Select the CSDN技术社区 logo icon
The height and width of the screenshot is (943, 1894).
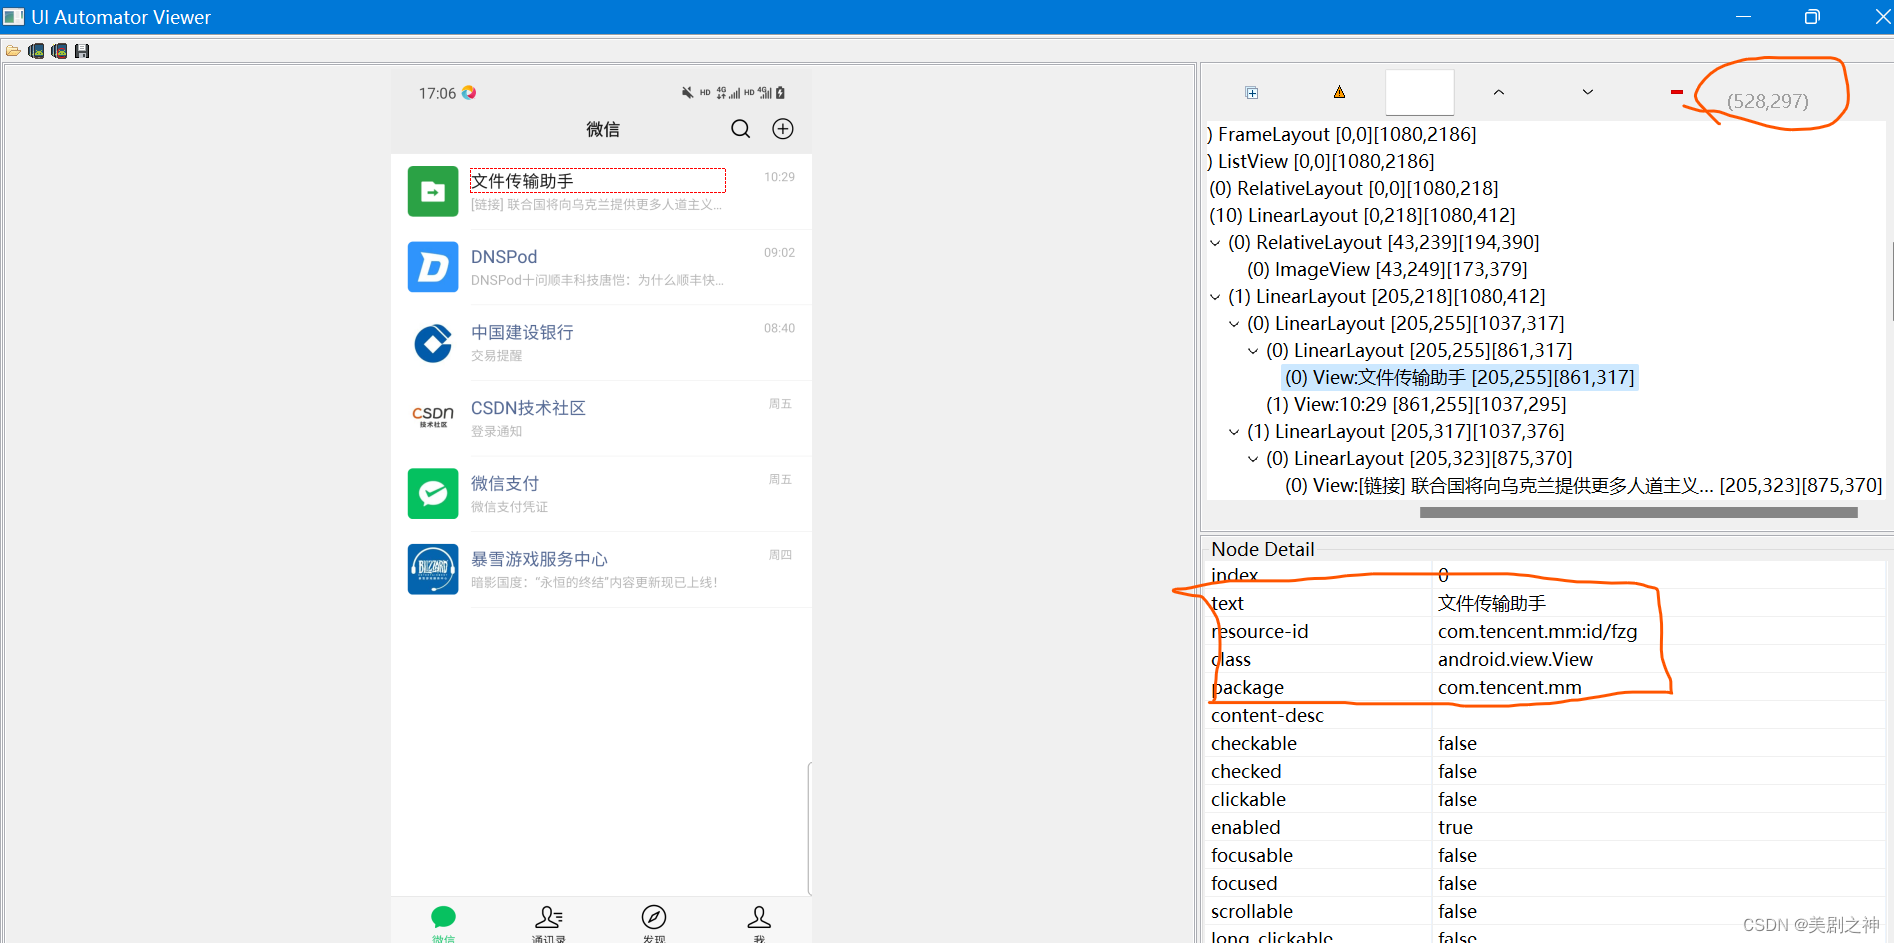click(433, 418)
